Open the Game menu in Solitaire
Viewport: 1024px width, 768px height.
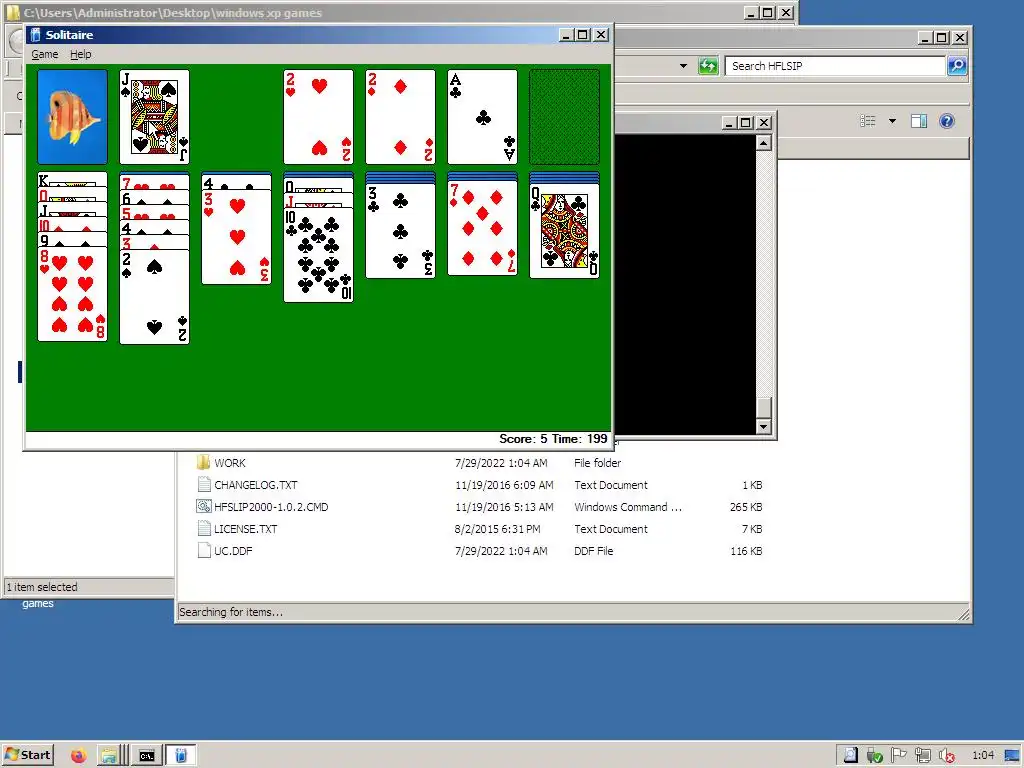(44, 54)
